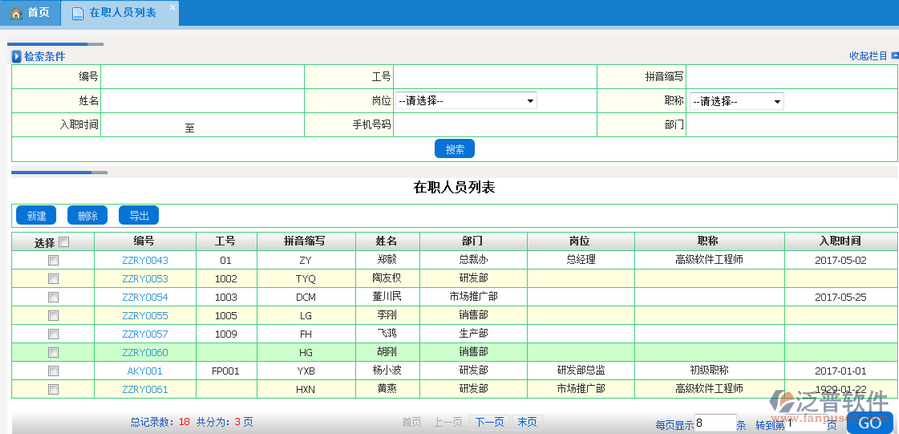Open the 职称 dropdown
This screenshot has height=434, width=899.
click(736, 101)
